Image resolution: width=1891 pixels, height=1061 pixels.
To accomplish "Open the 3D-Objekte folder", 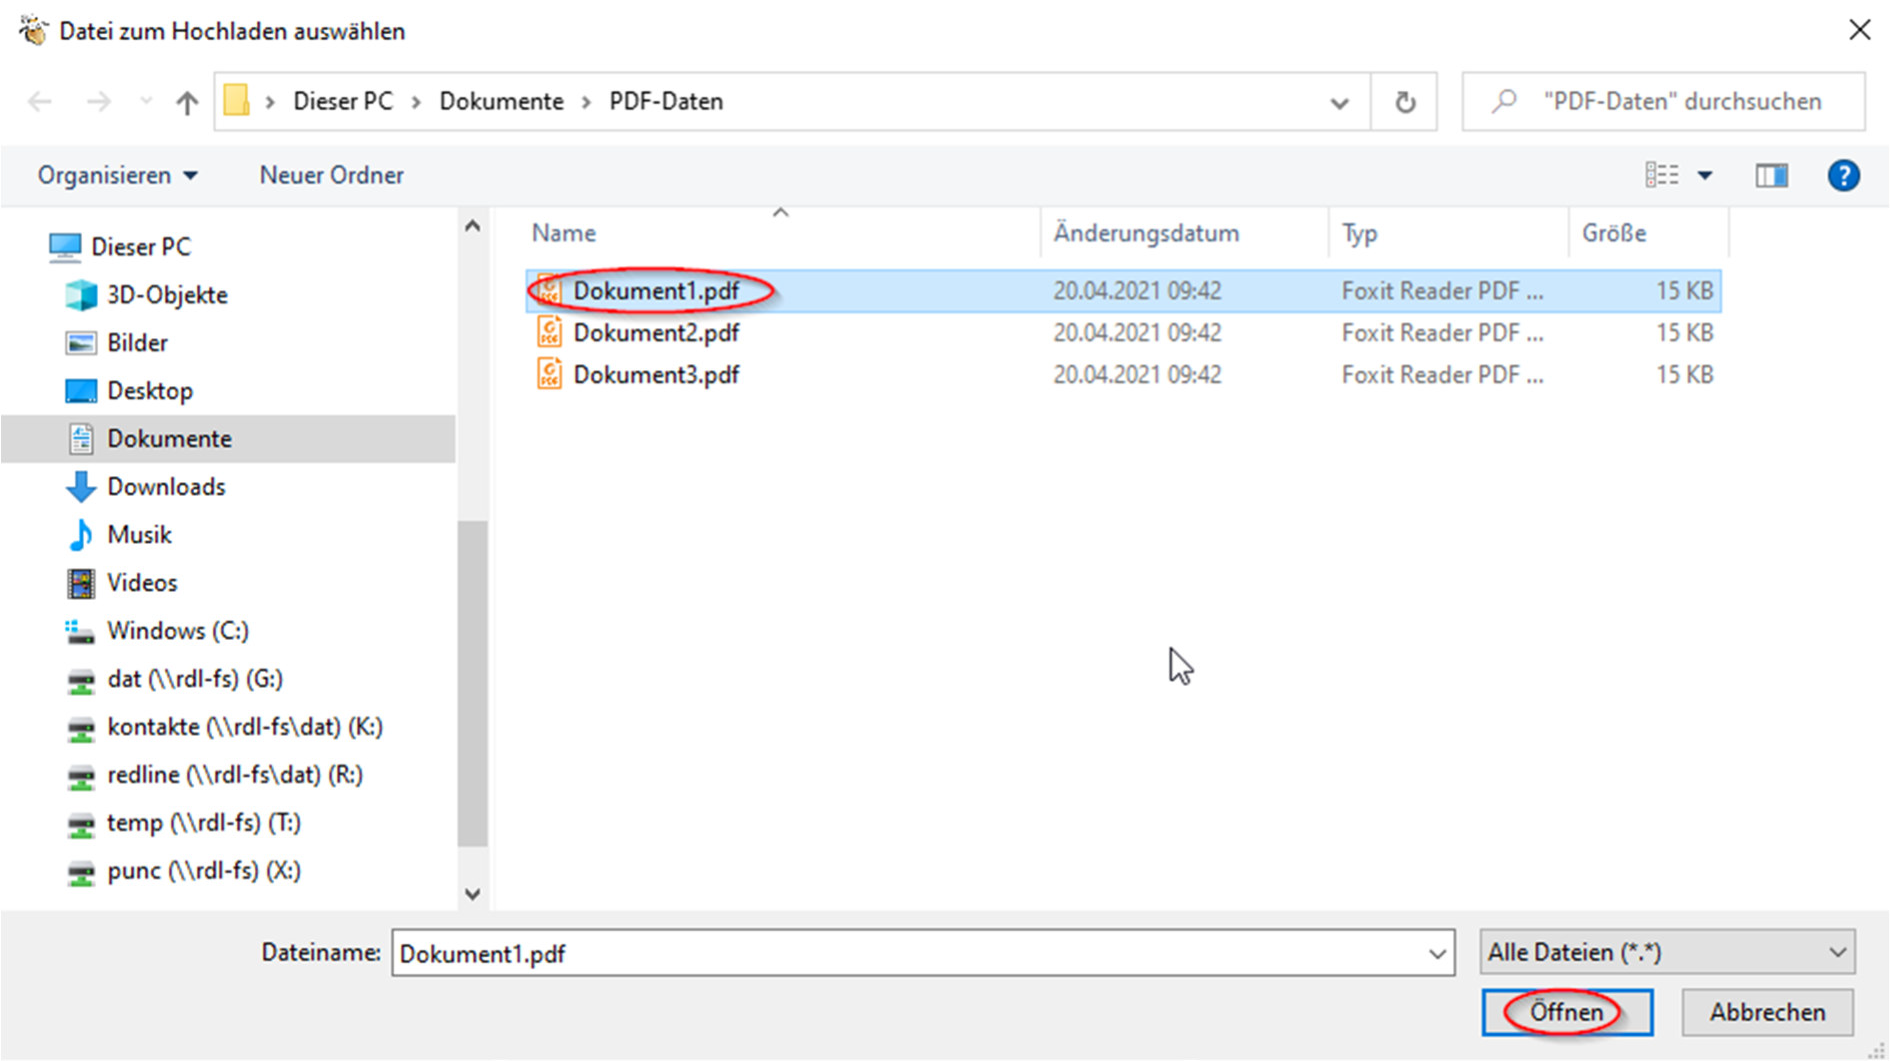I will coord(167,295).
